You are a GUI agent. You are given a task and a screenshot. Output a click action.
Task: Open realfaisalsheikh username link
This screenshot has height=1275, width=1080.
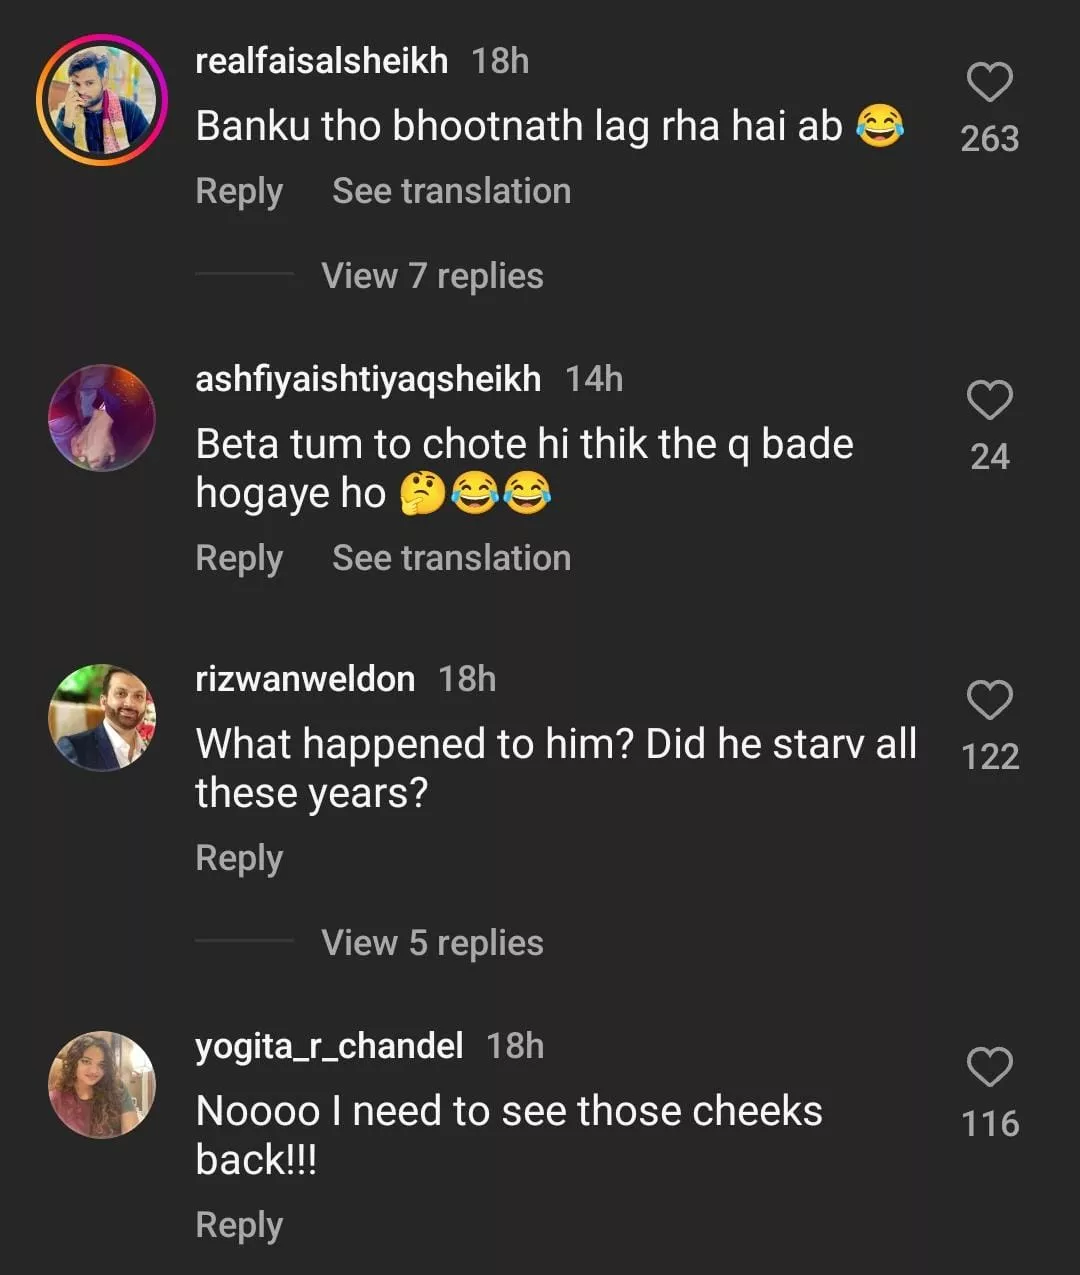321,61
